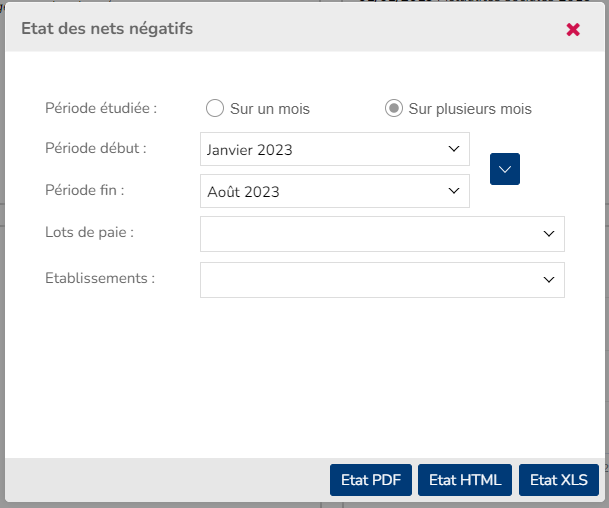Select the "Sur plusieurs mois" radio button

click(x=394, y=108)
